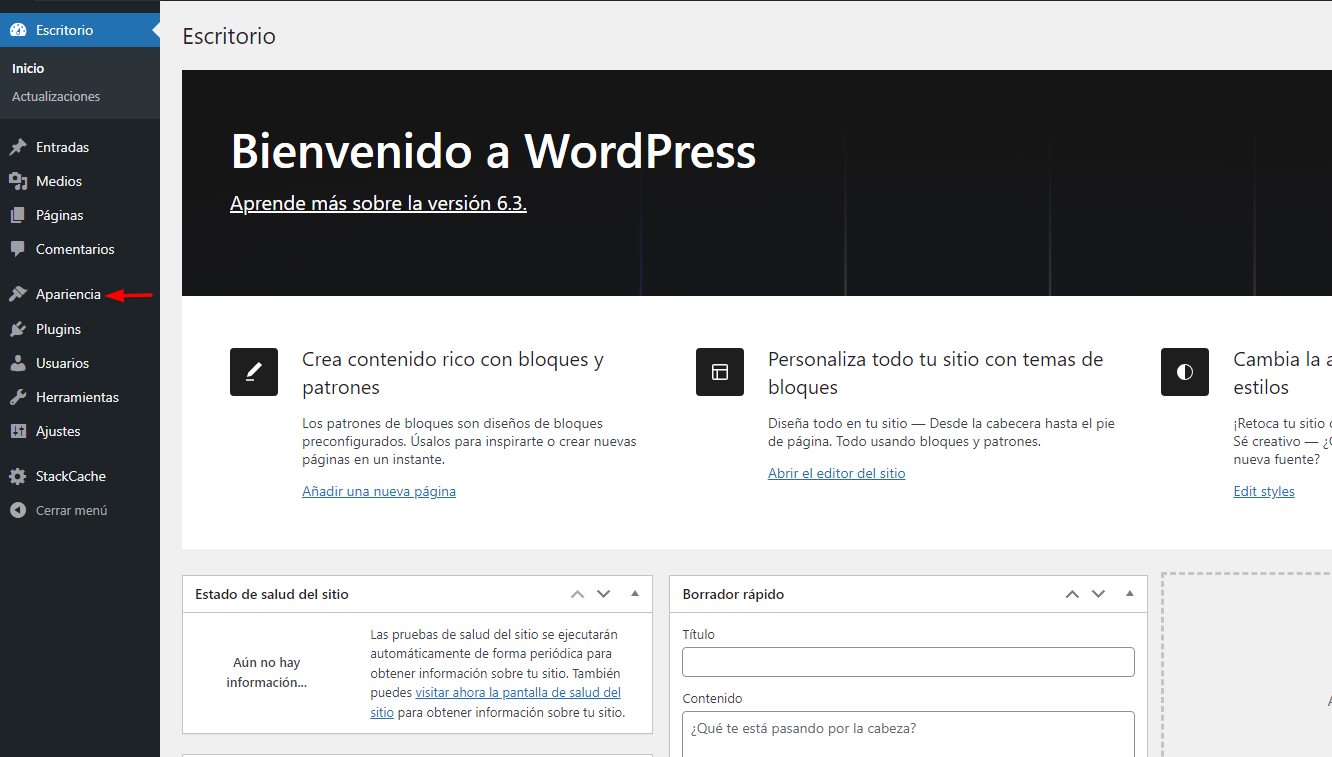Click the Edit styles link

coord(1264,491)
